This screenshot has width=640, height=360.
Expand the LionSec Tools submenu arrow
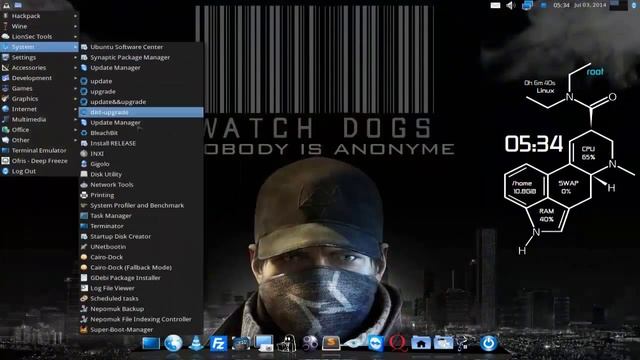tap(76, 37)
